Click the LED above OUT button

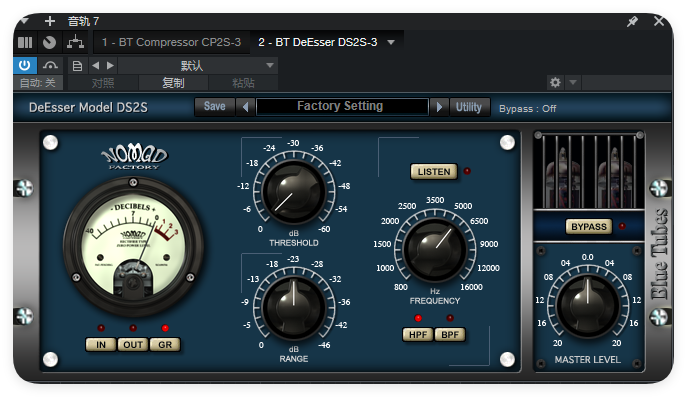133,328
